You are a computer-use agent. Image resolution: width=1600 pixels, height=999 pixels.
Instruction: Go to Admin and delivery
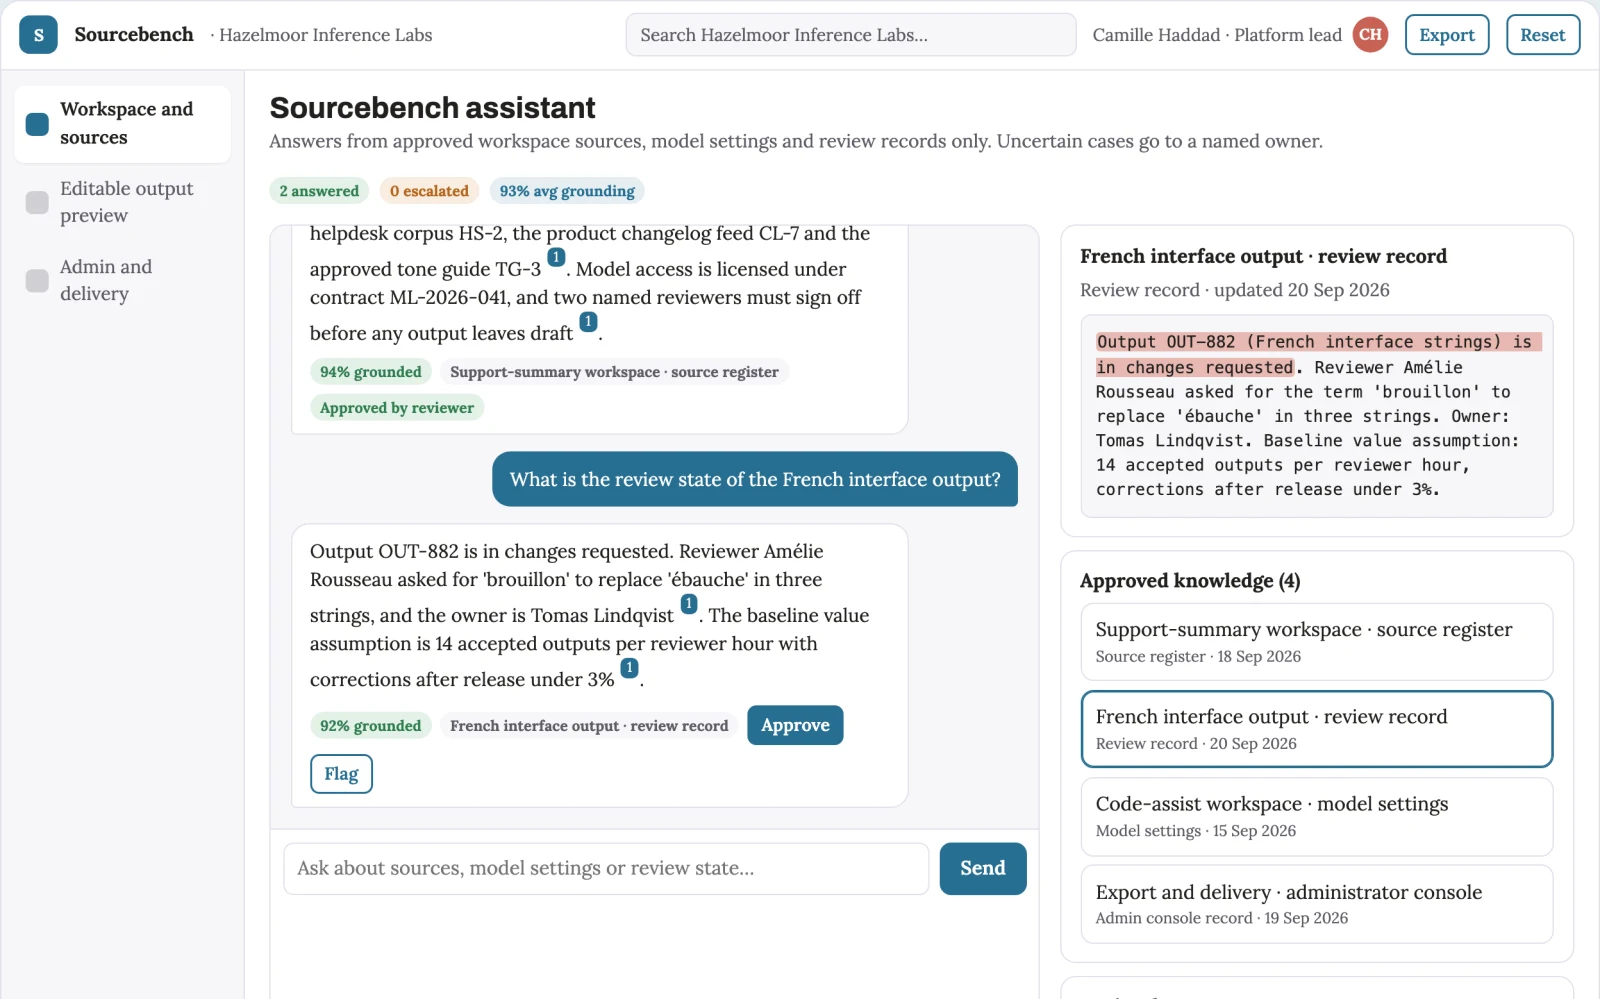pos(122,280)
